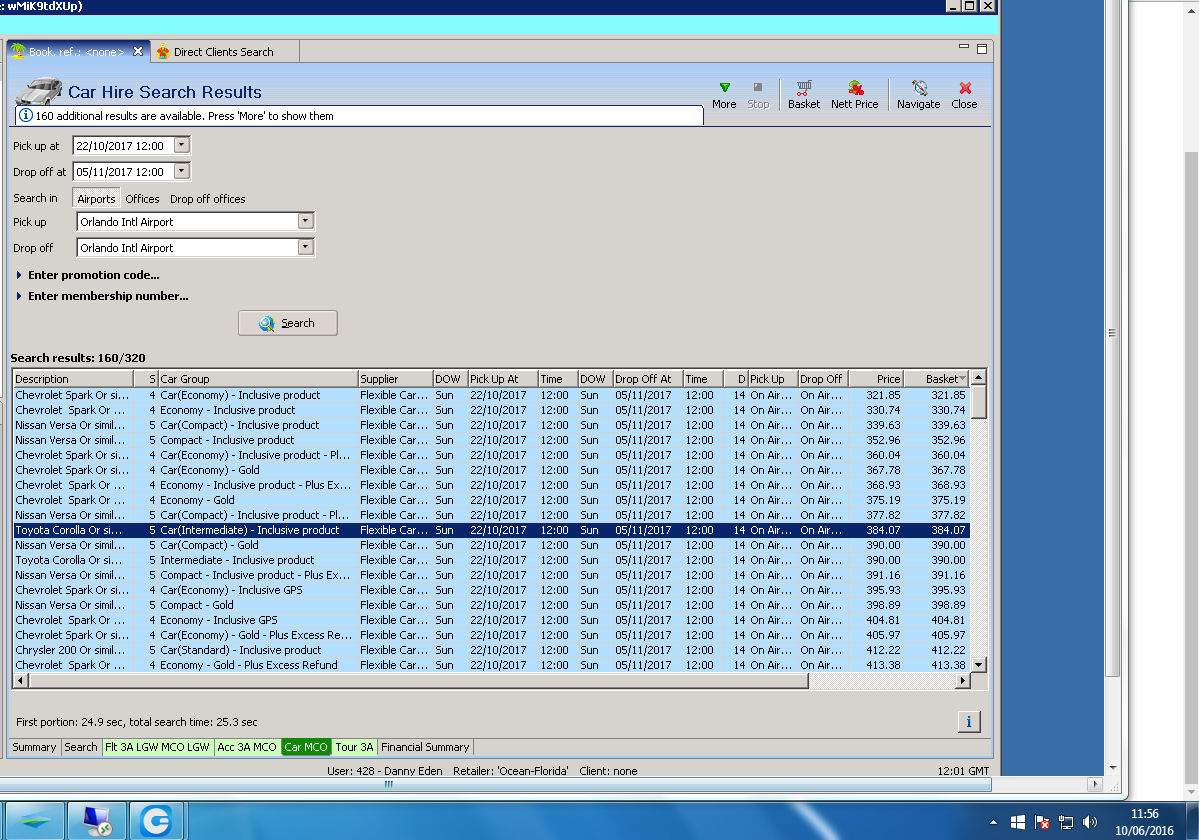Open Drop off at date dropdown
This screenshot has height=840, width=1199.
181,171
